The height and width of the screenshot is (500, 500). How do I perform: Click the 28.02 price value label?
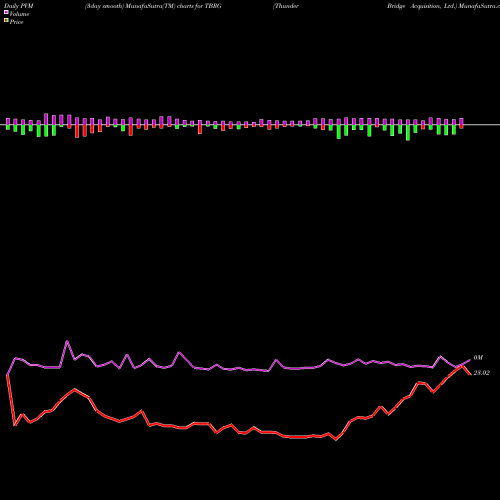click(x=481, y=373)
